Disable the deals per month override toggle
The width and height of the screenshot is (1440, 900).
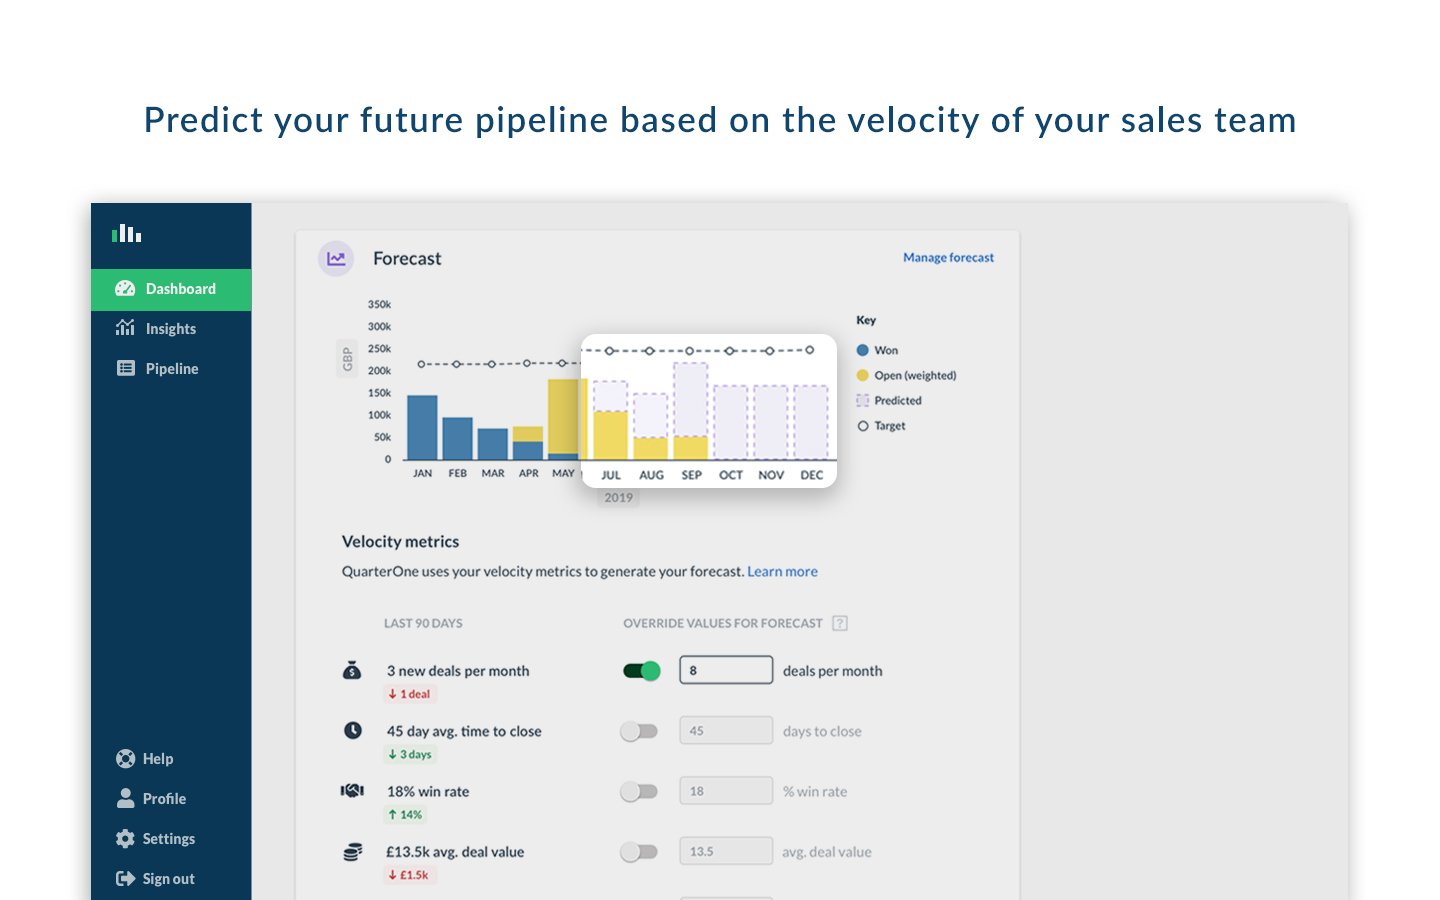pos(641,671)
